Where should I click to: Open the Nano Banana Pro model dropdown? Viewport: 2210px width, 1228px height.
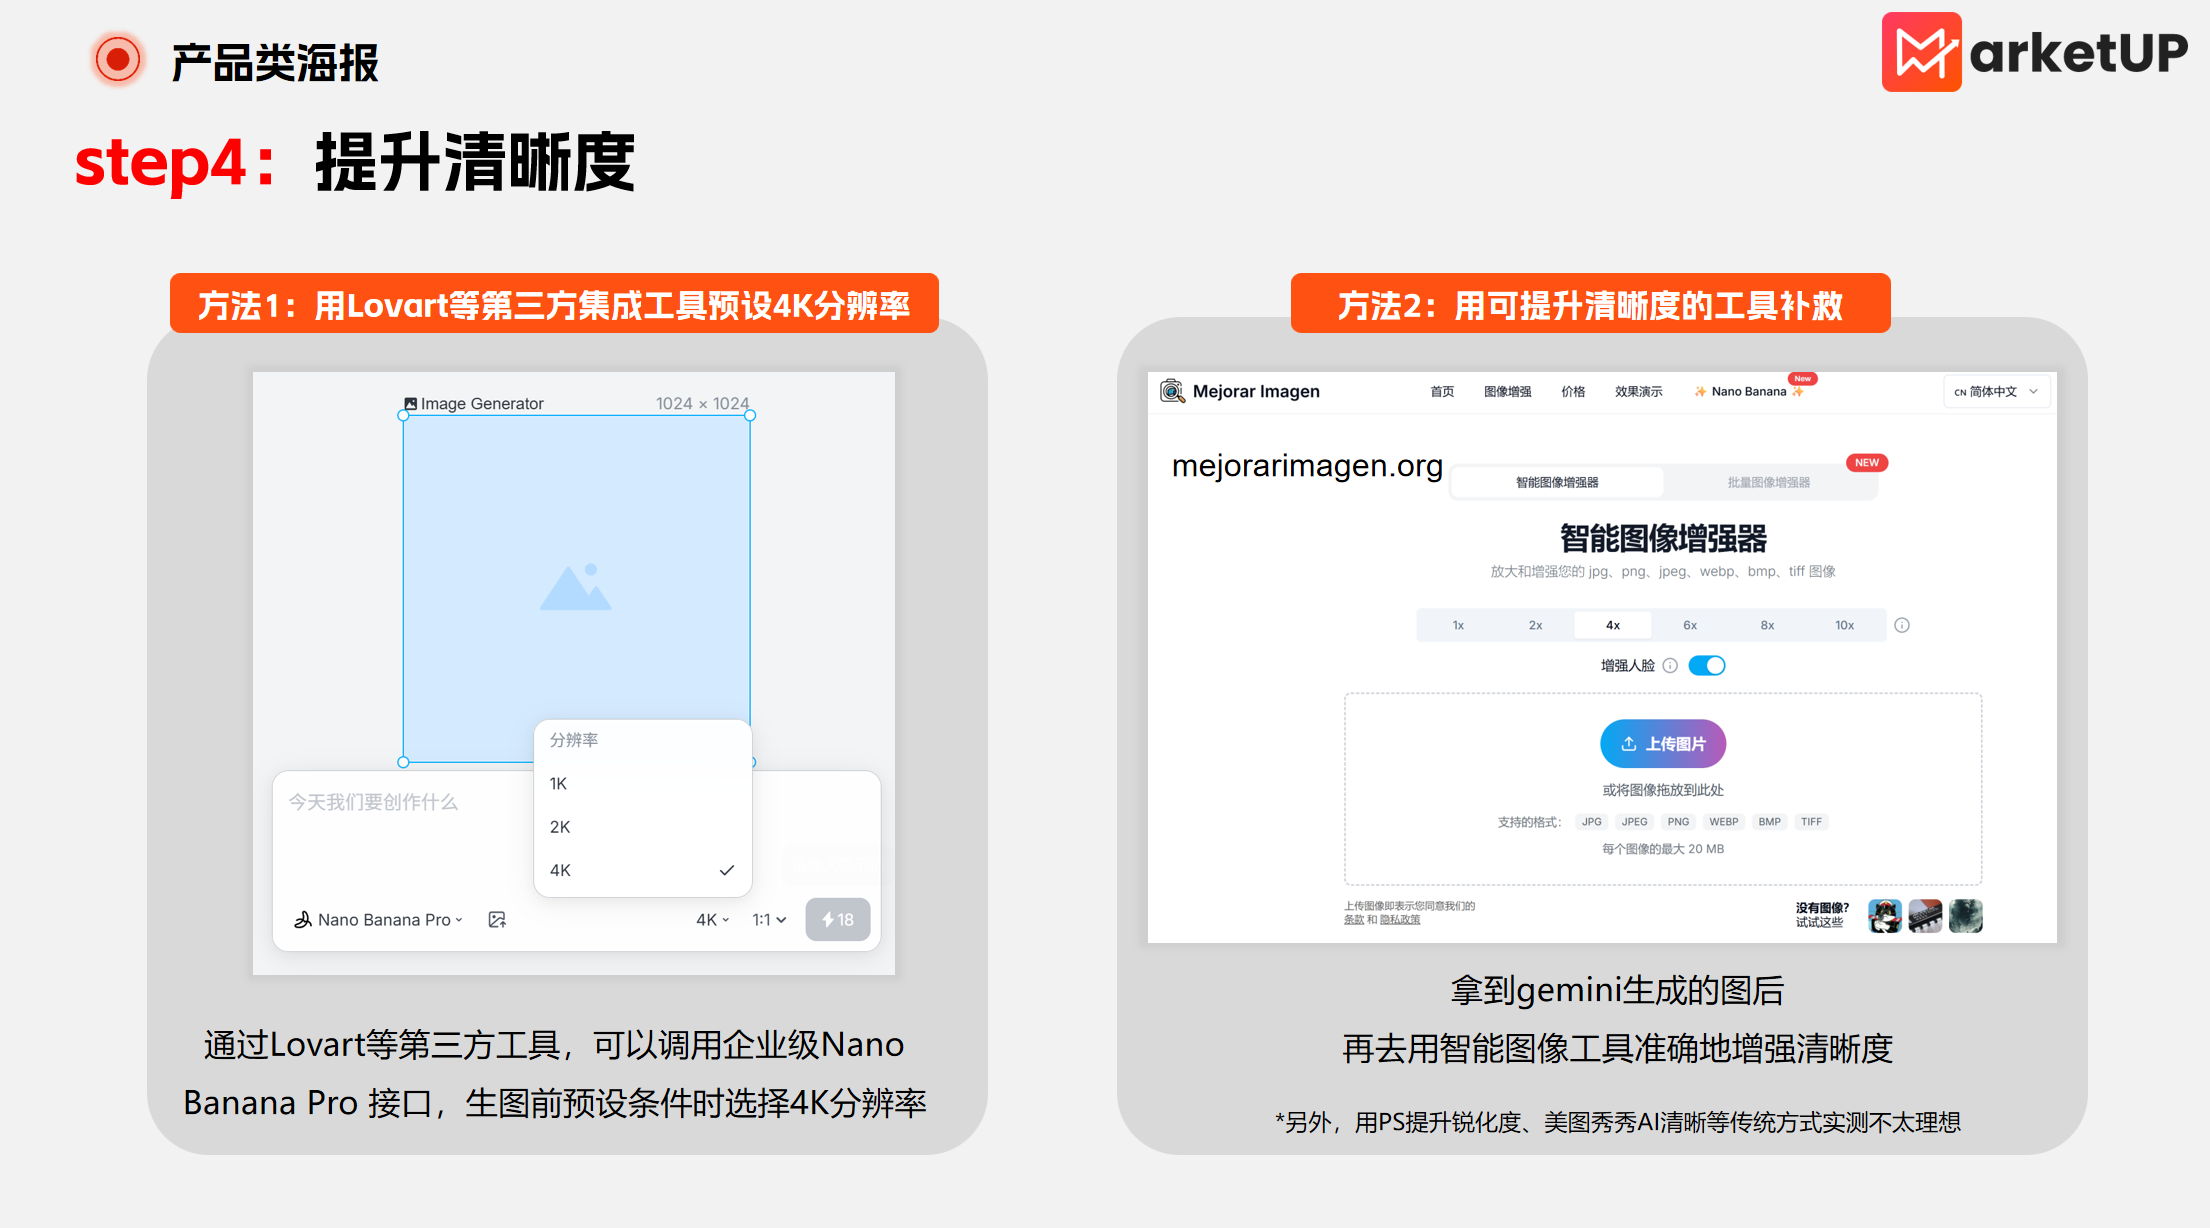388,919
